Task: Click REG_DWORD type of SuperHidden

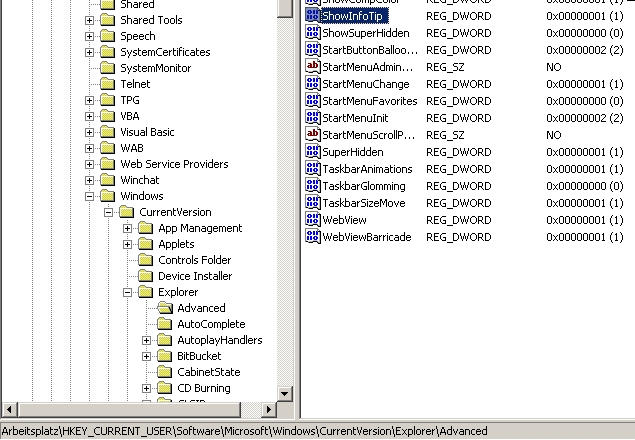Action: pos(458,152)
